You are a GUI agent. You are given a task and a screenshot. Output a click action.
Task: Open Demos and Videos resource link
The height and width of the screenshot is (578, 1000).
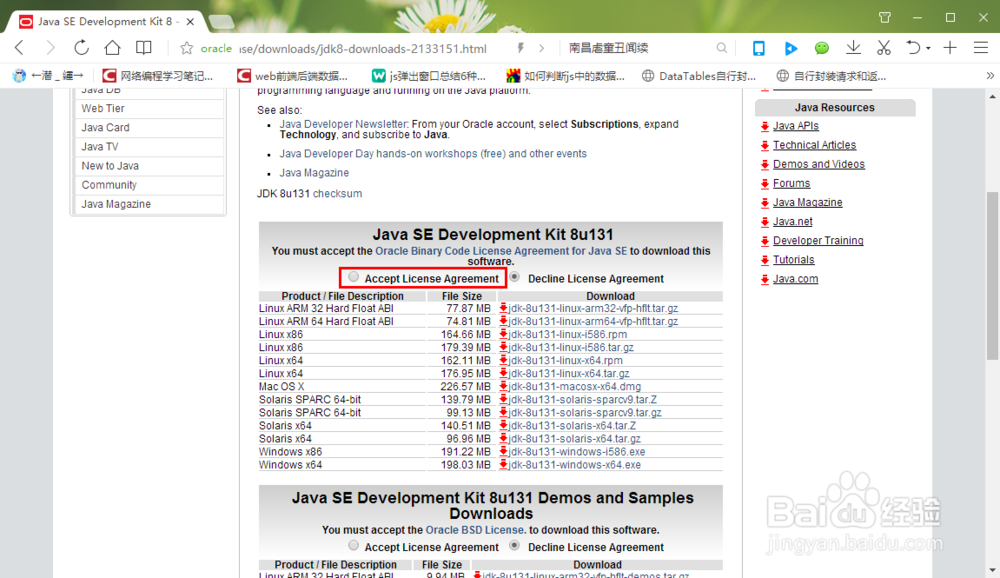pos(819,164)
